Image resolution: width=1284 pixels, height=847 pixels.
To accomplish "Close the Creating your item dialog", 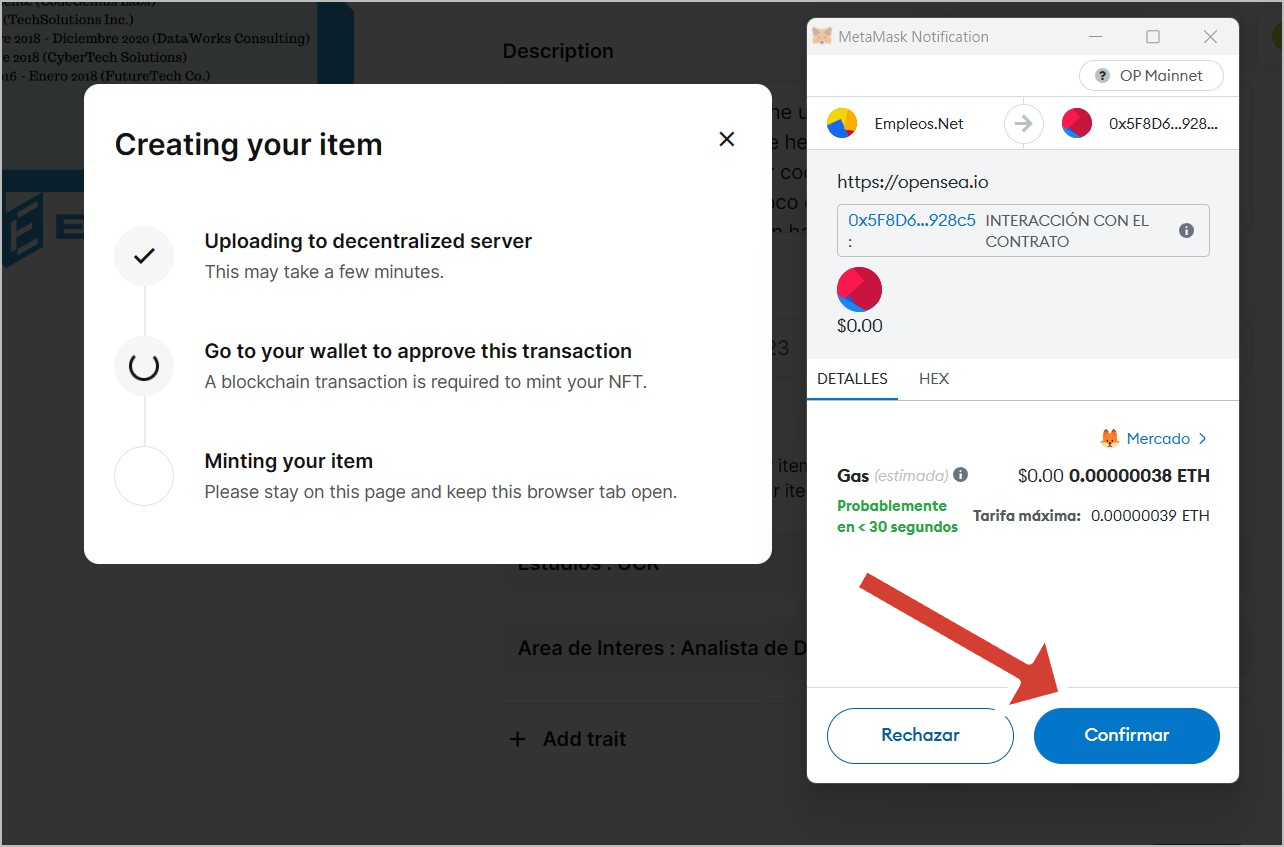I will pos(727,139).
